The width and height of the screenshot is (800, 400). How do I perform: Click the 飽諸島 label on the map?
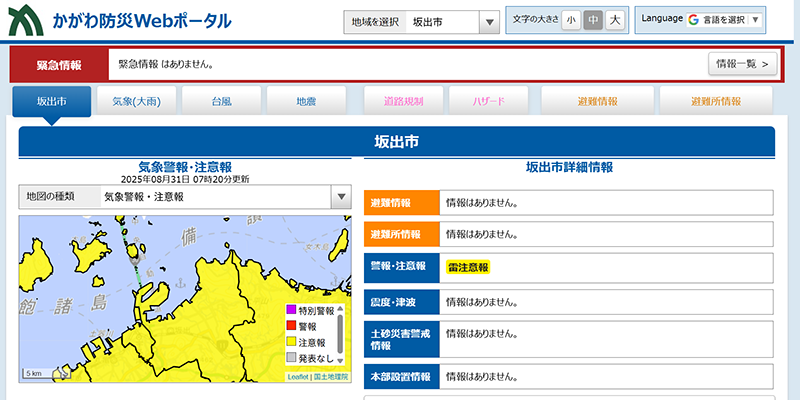click(64, 305)
